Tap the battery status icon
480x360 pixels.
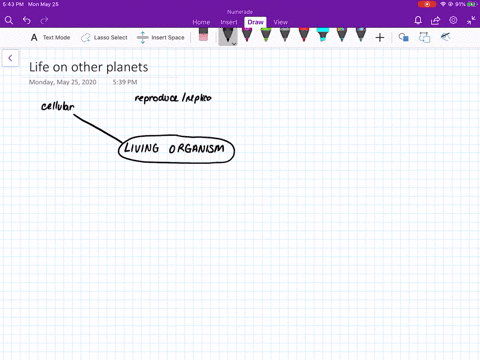(472, 4)
